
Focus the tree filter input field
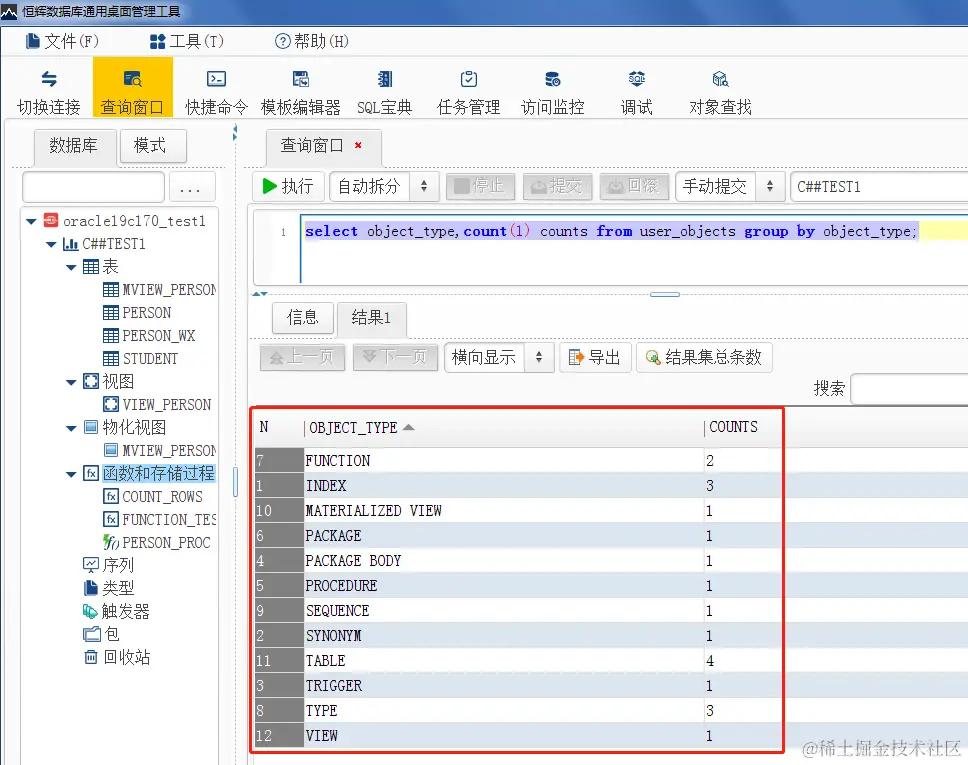(x=93, y=188)
